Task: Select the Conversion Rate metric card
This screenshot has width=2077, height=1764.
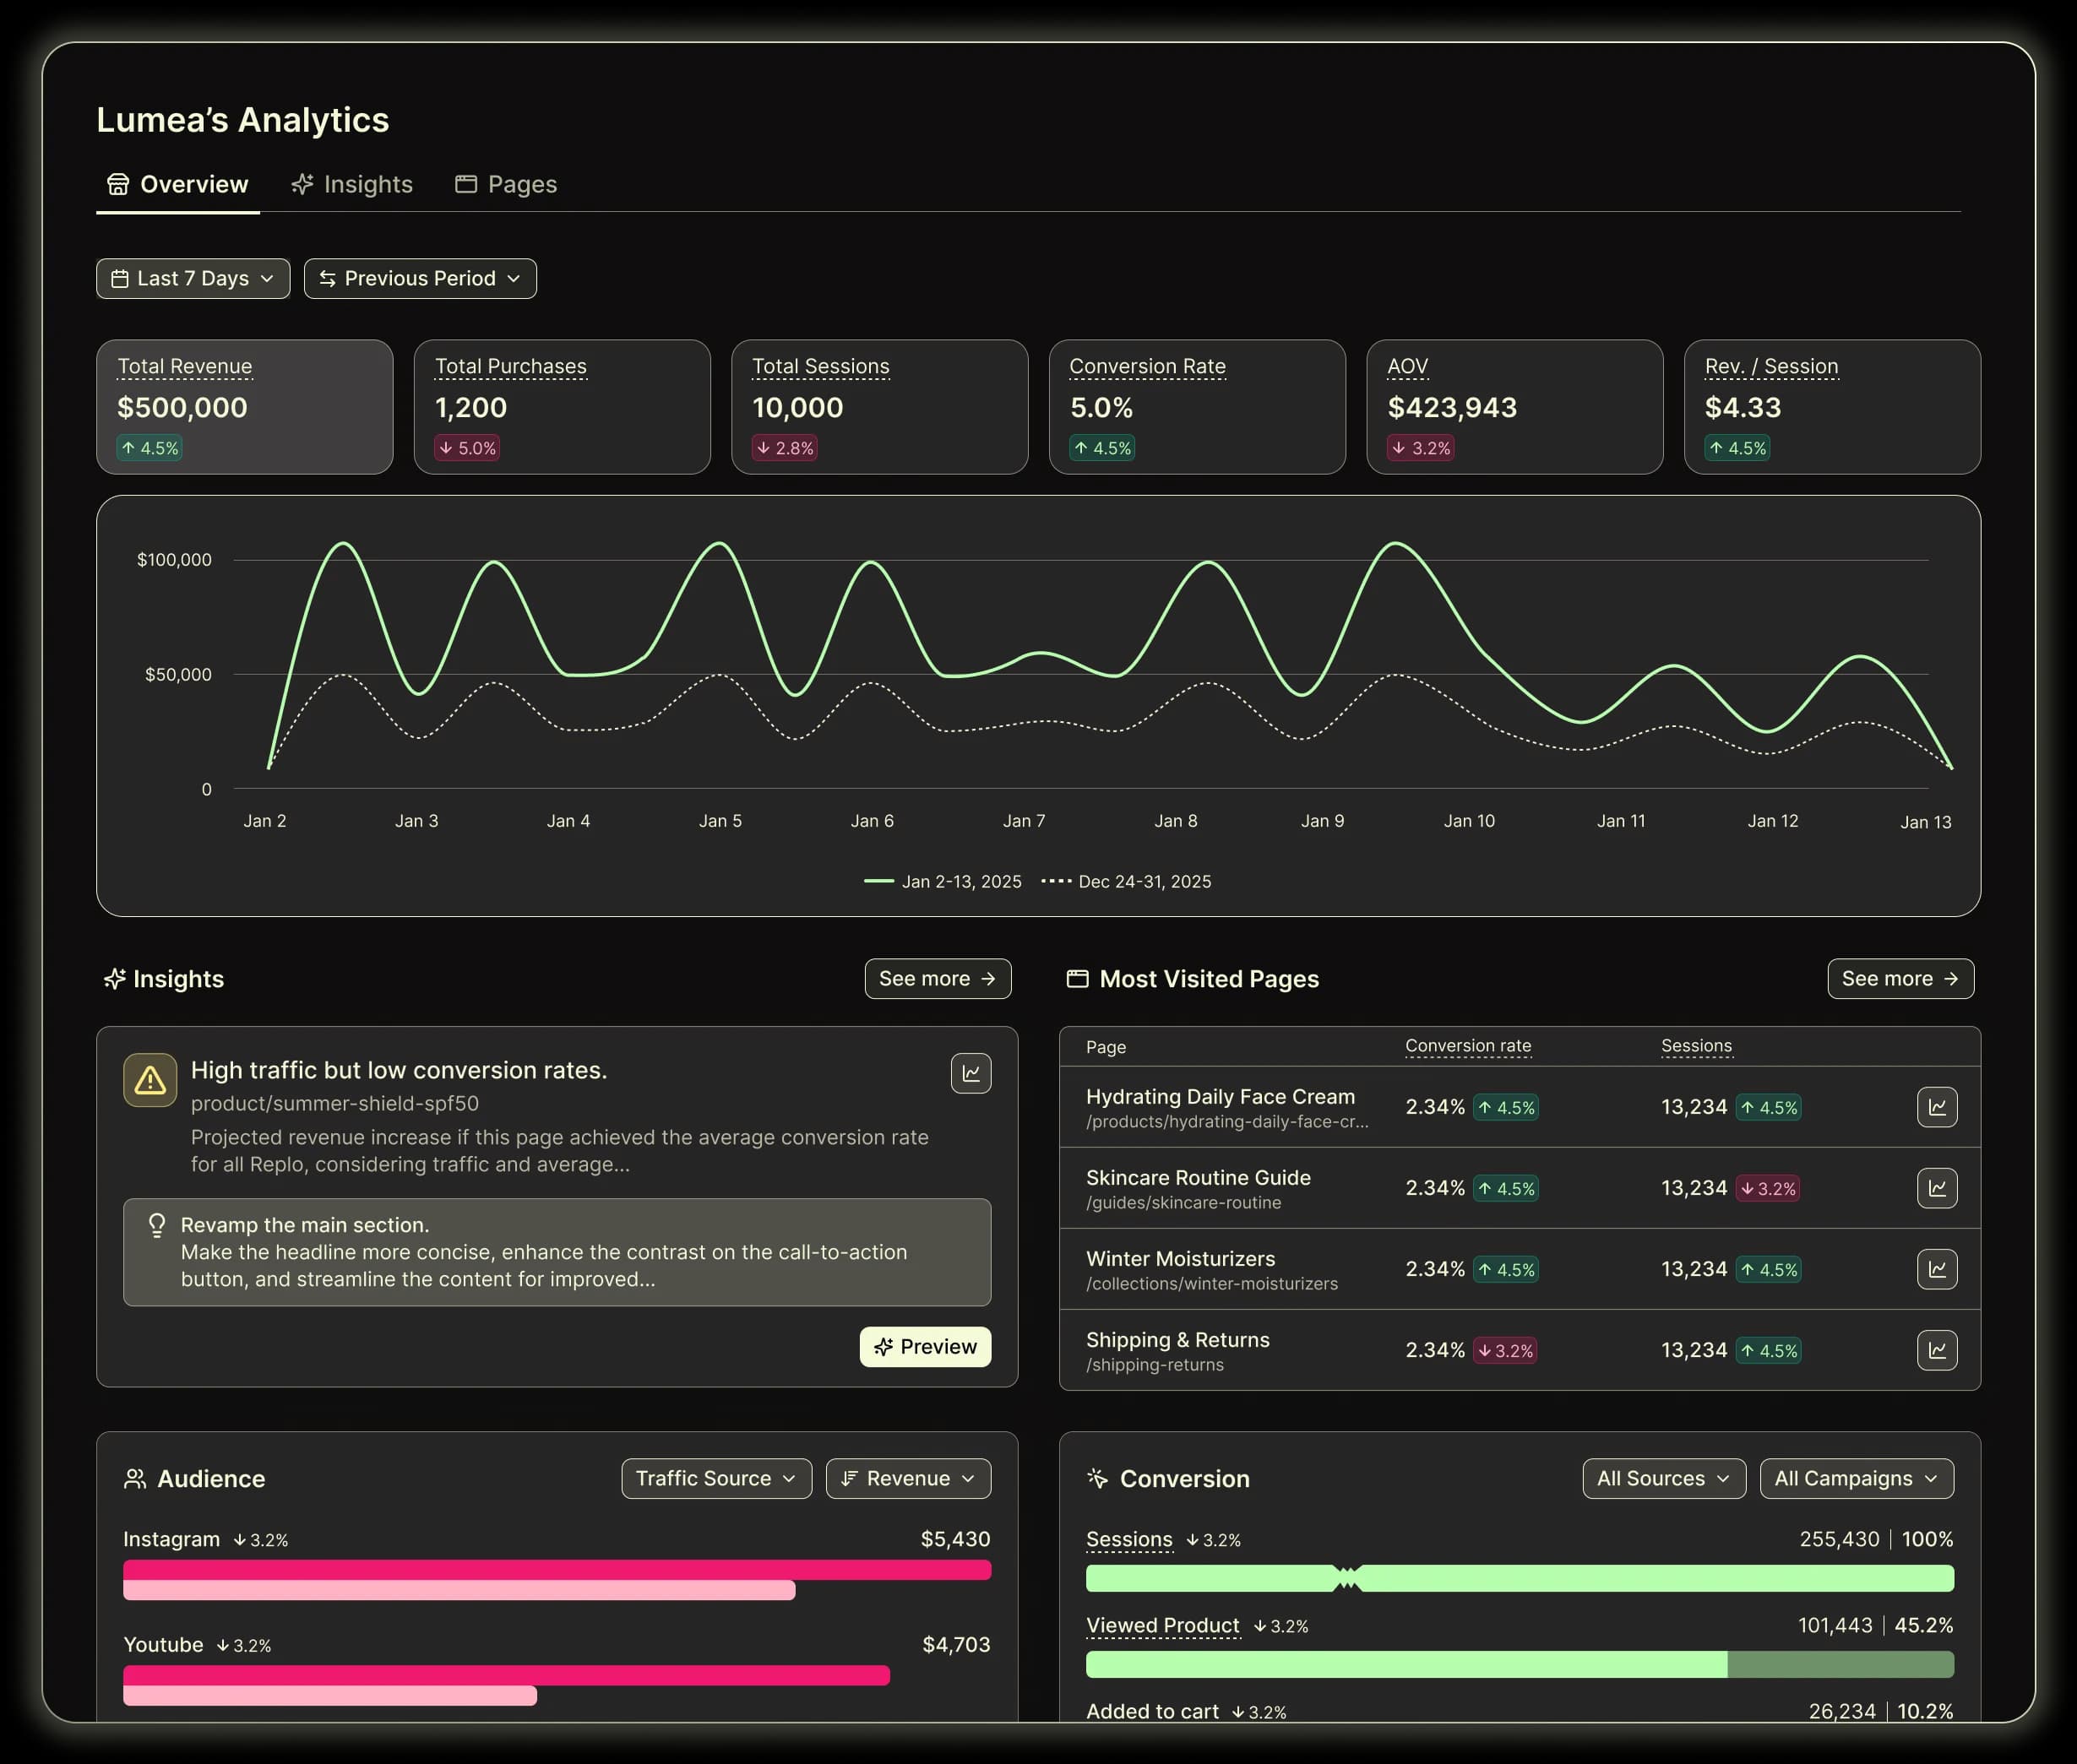Action: click(x=1197, y=407)
